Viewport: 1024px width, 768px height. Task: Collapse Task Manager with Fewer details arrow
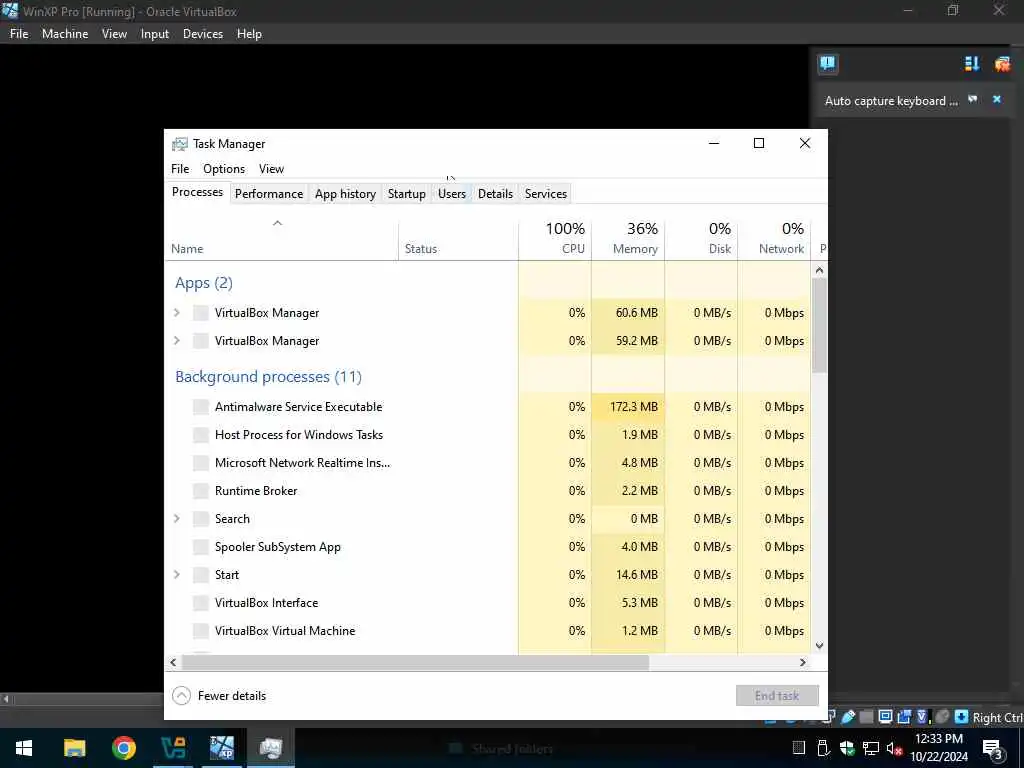[181, 696]
